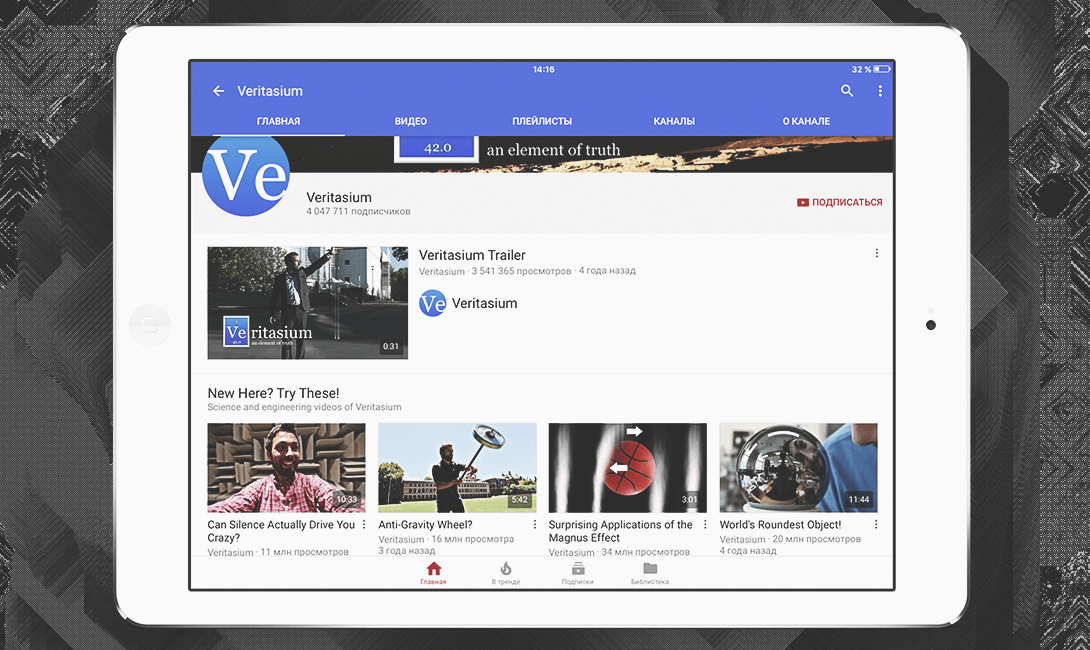The height and width of the screenshot is (650, 1090).
Task: Open the КАНАЛЫ tab
Action: click(x=674, y=121)
